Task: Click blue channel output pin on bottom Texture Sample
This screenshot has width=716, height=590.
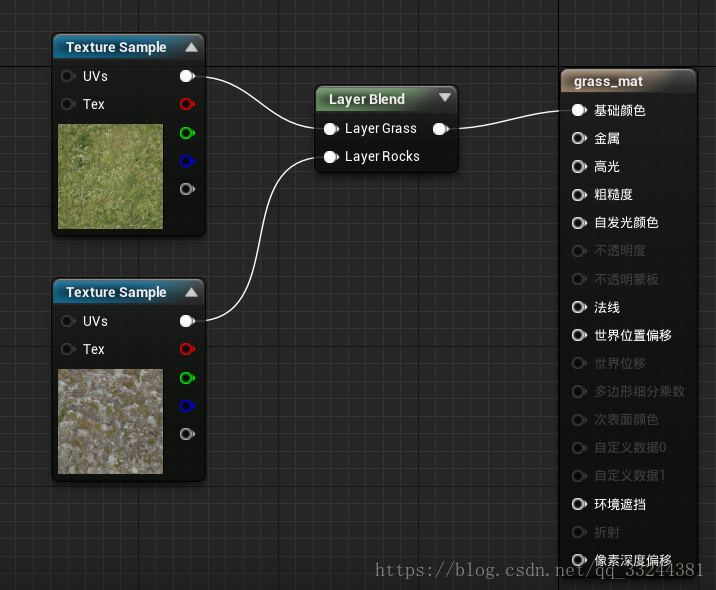Action: 187,406
